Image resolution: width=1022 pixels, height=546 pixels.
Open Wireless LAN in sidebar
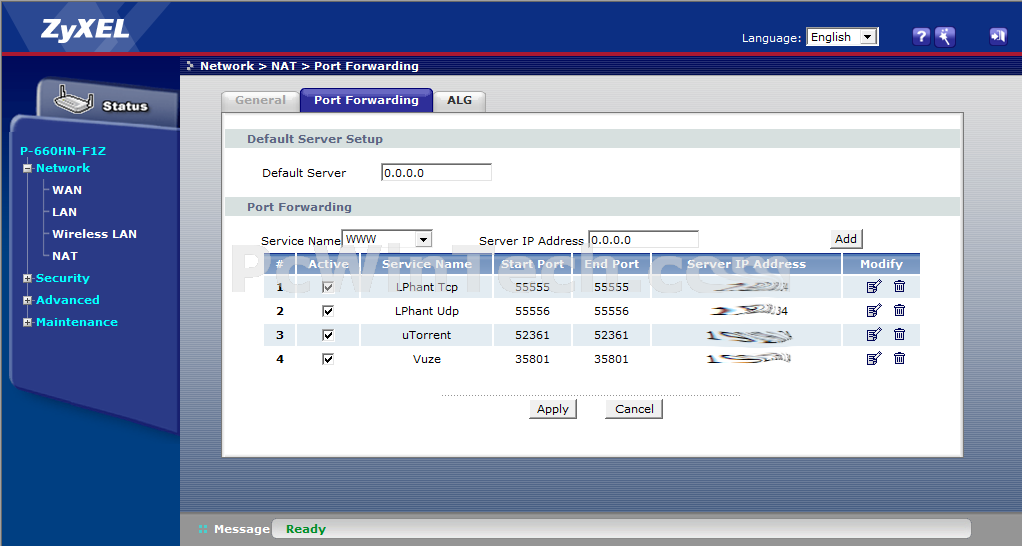point(95,234)
